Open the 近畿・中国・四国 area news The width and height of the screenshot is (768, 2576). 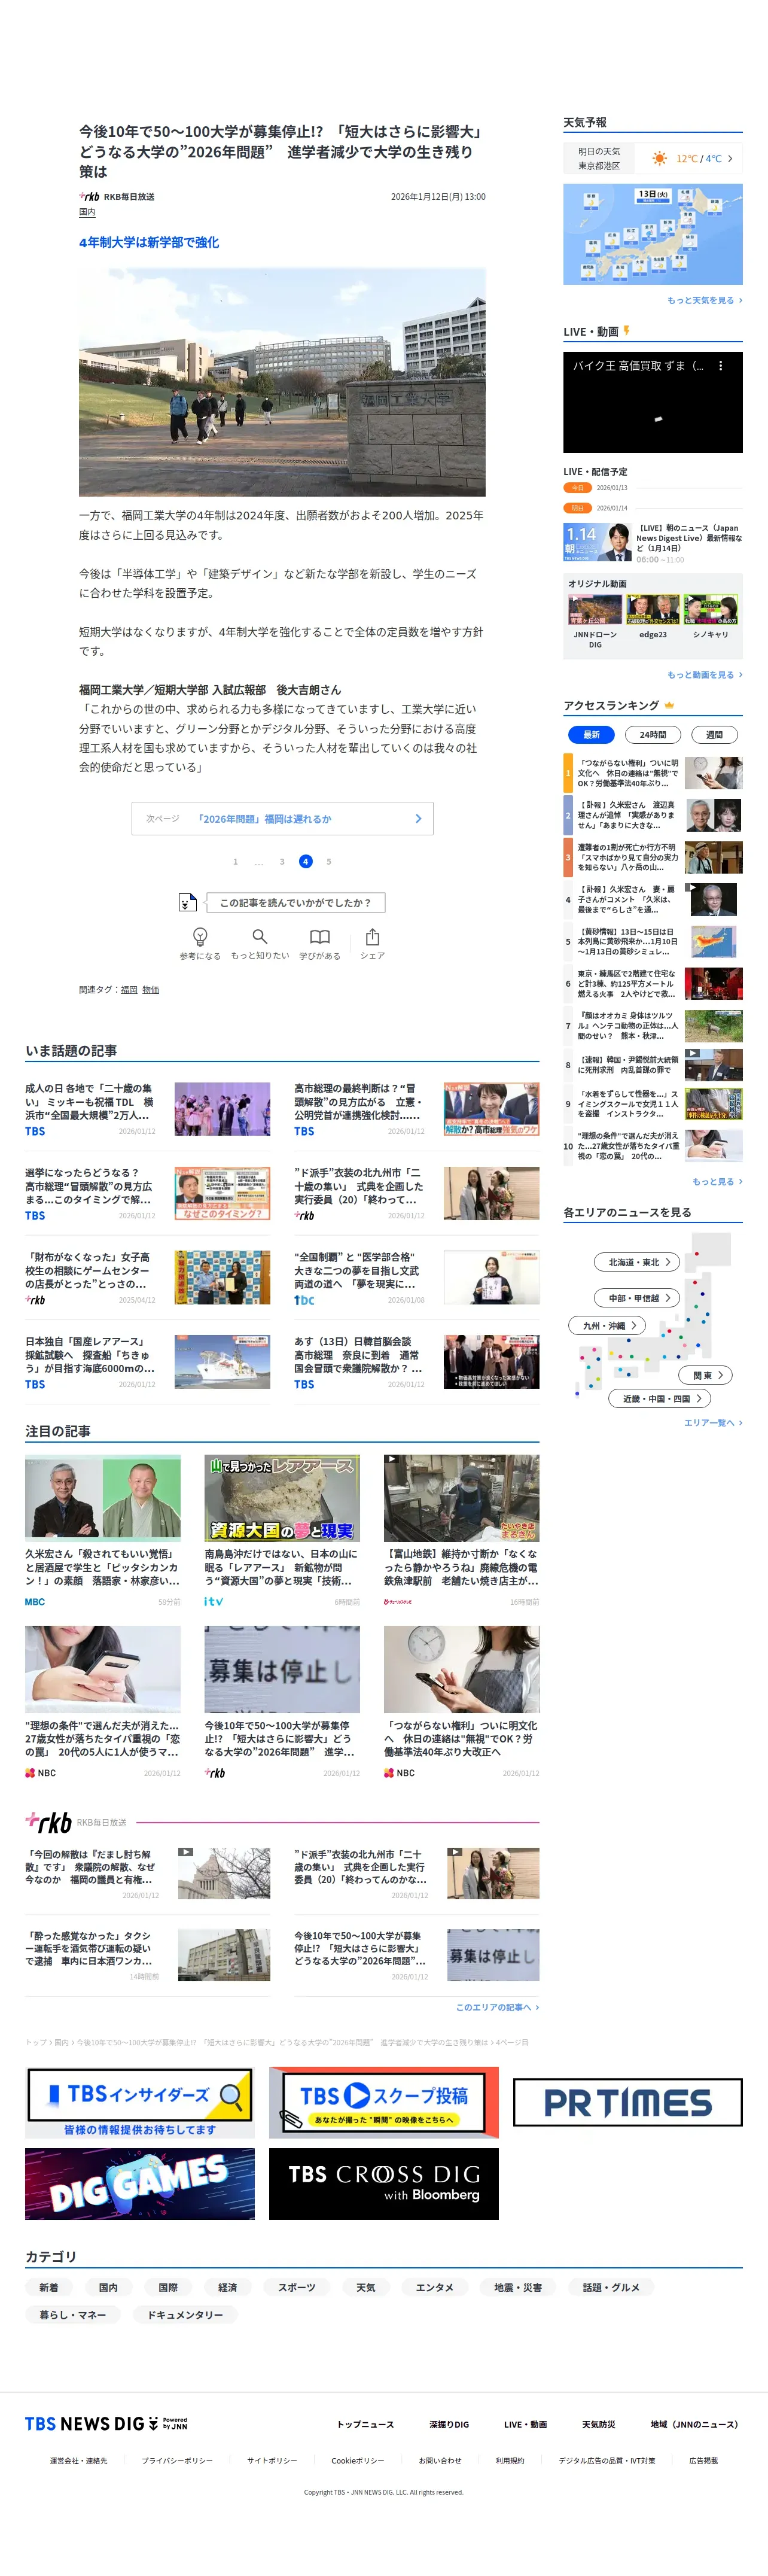[660, 1398]
